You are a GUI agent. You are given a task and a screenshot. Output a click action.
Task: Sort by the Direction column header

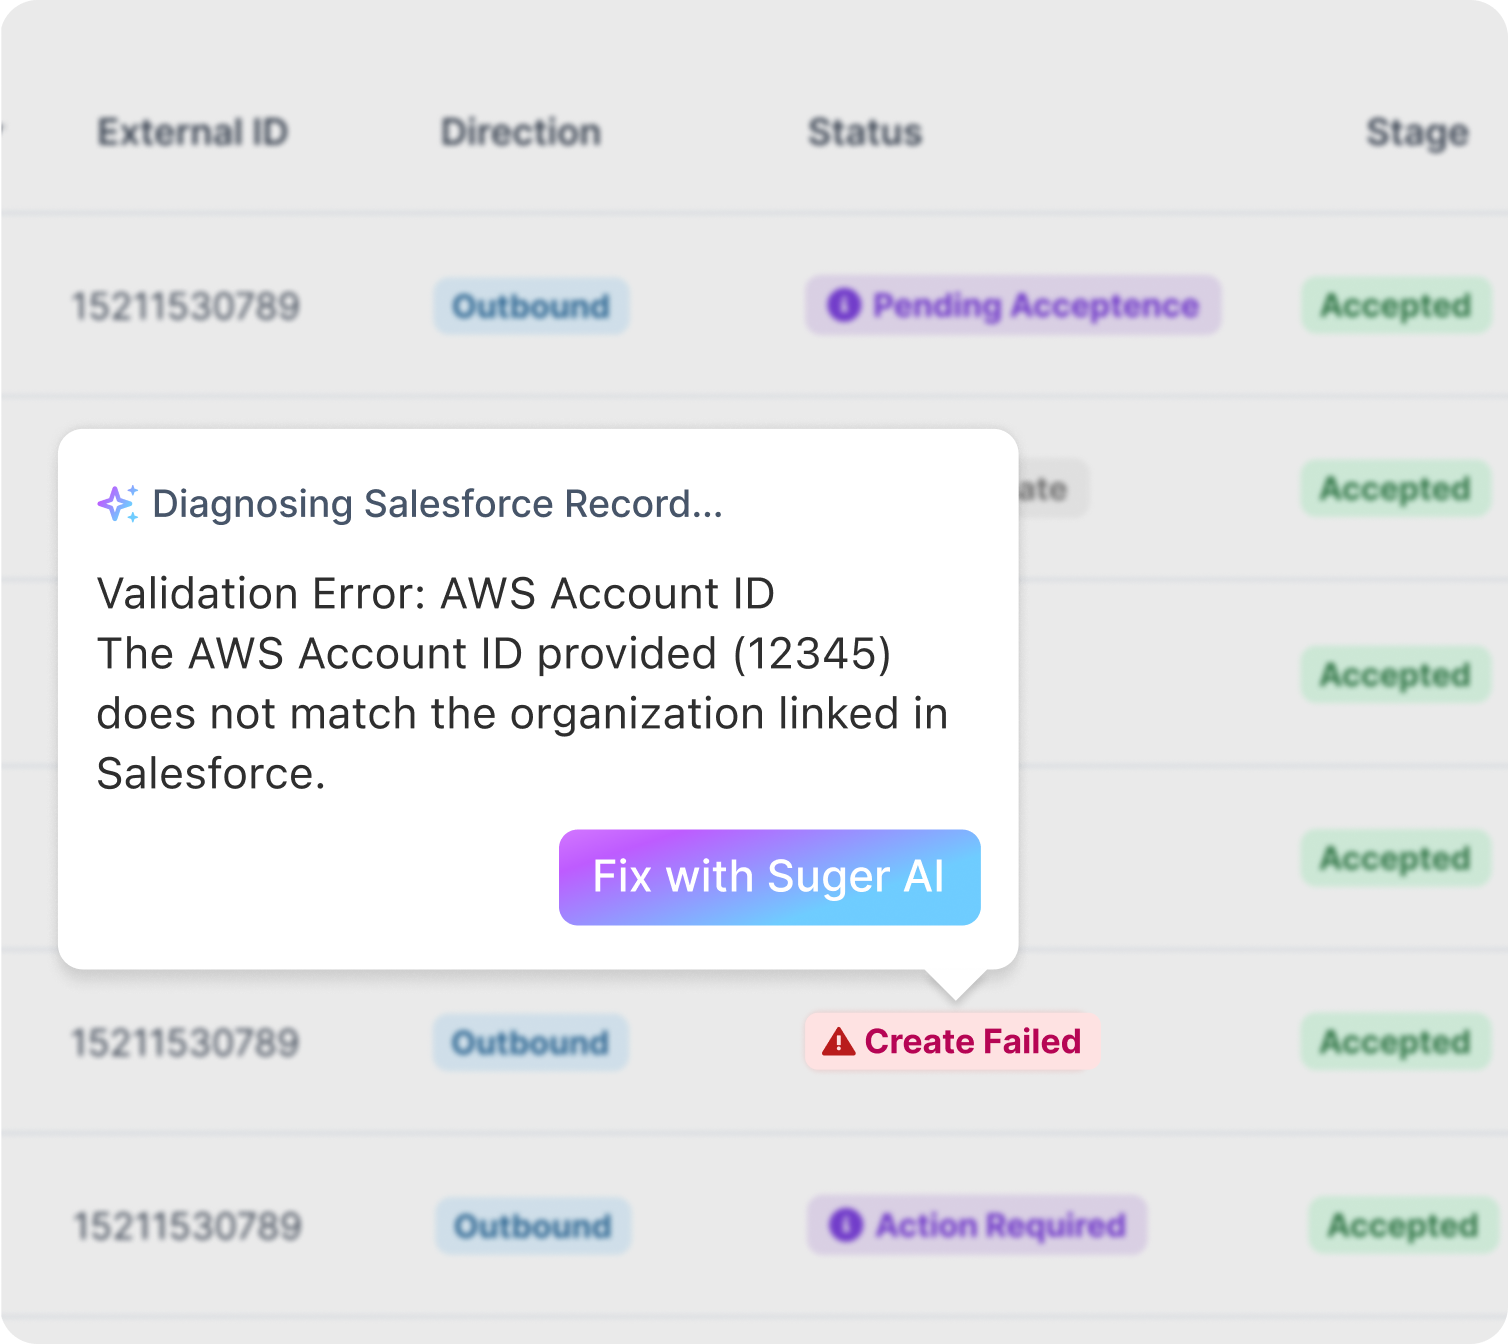520,132
